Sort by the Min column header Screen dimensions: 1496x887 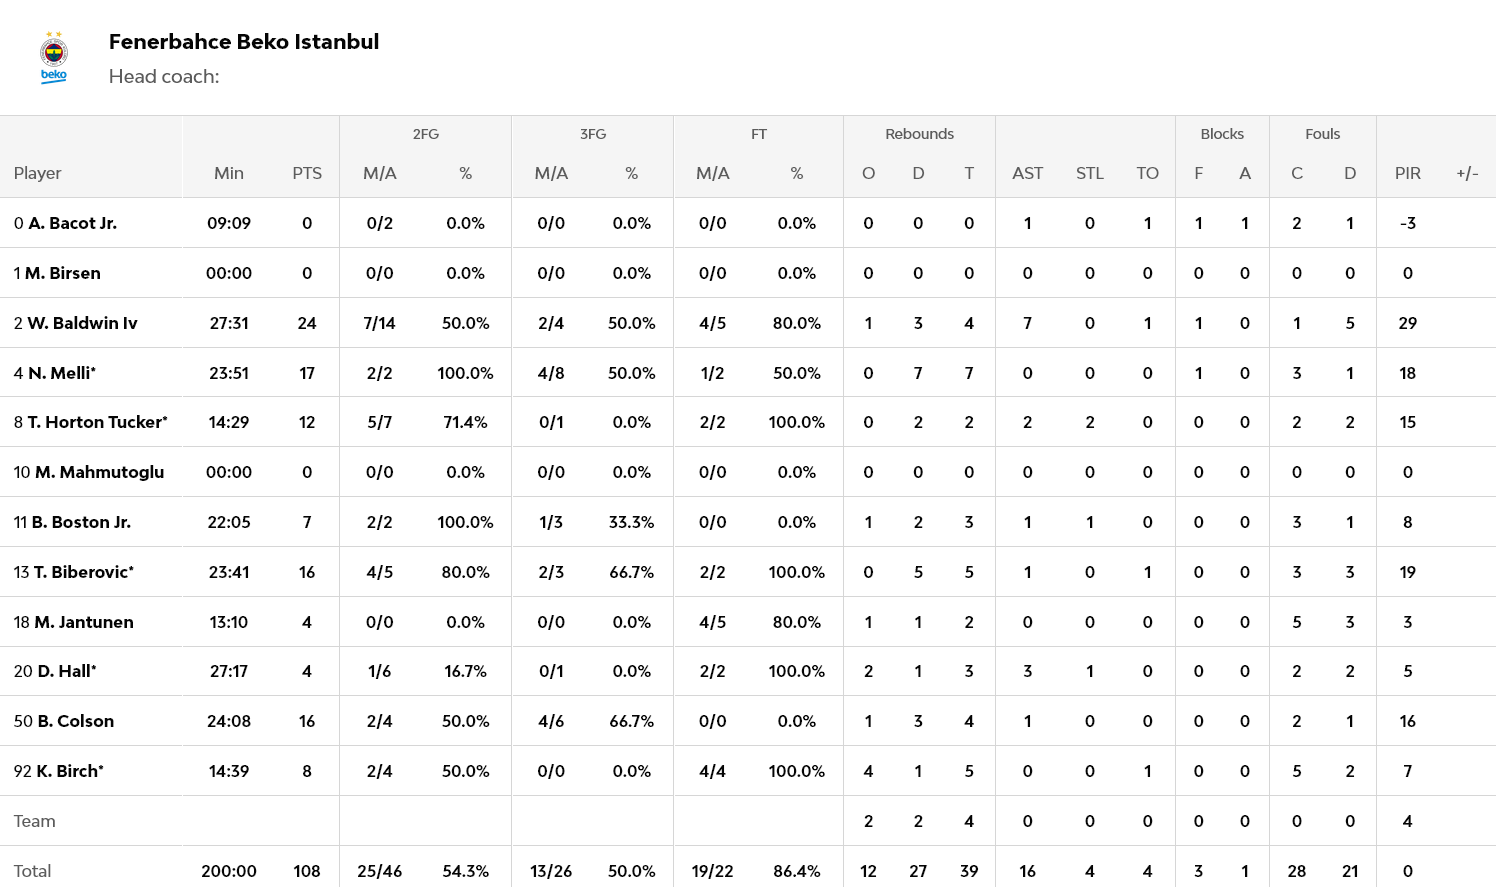(229, 173)
